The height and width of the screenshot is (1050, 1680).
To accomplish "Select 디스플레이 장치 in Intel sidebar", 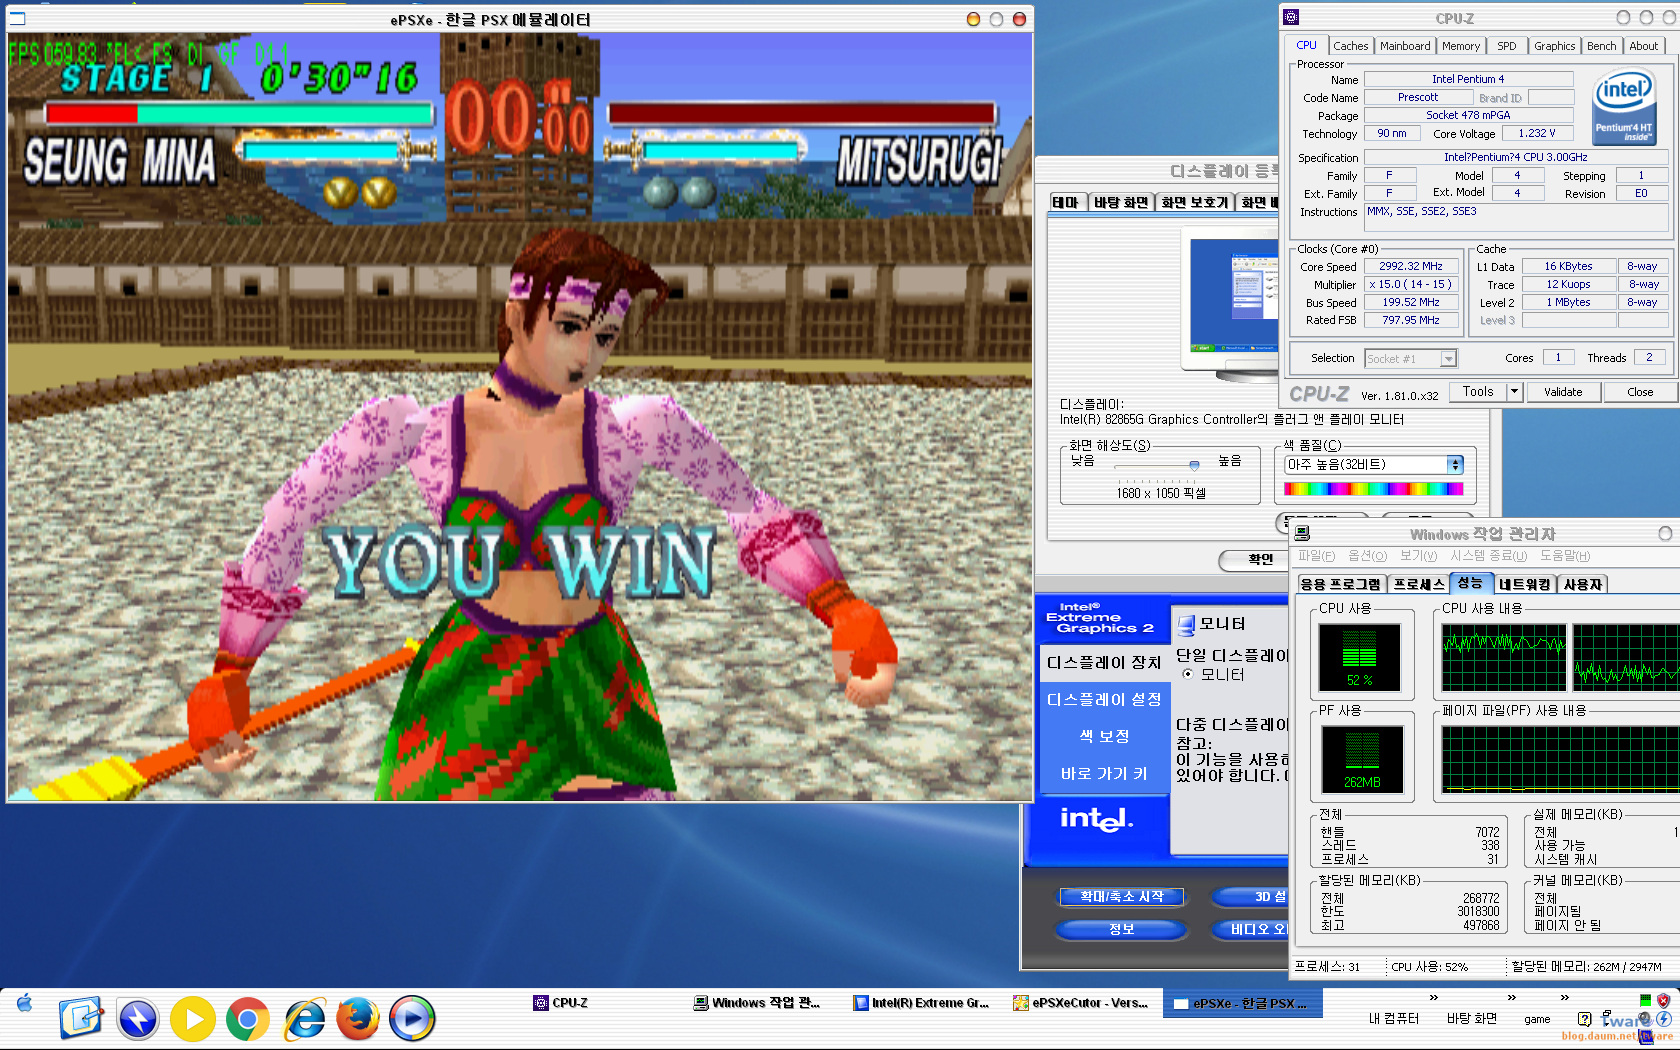I will (x=1104, y=663).
